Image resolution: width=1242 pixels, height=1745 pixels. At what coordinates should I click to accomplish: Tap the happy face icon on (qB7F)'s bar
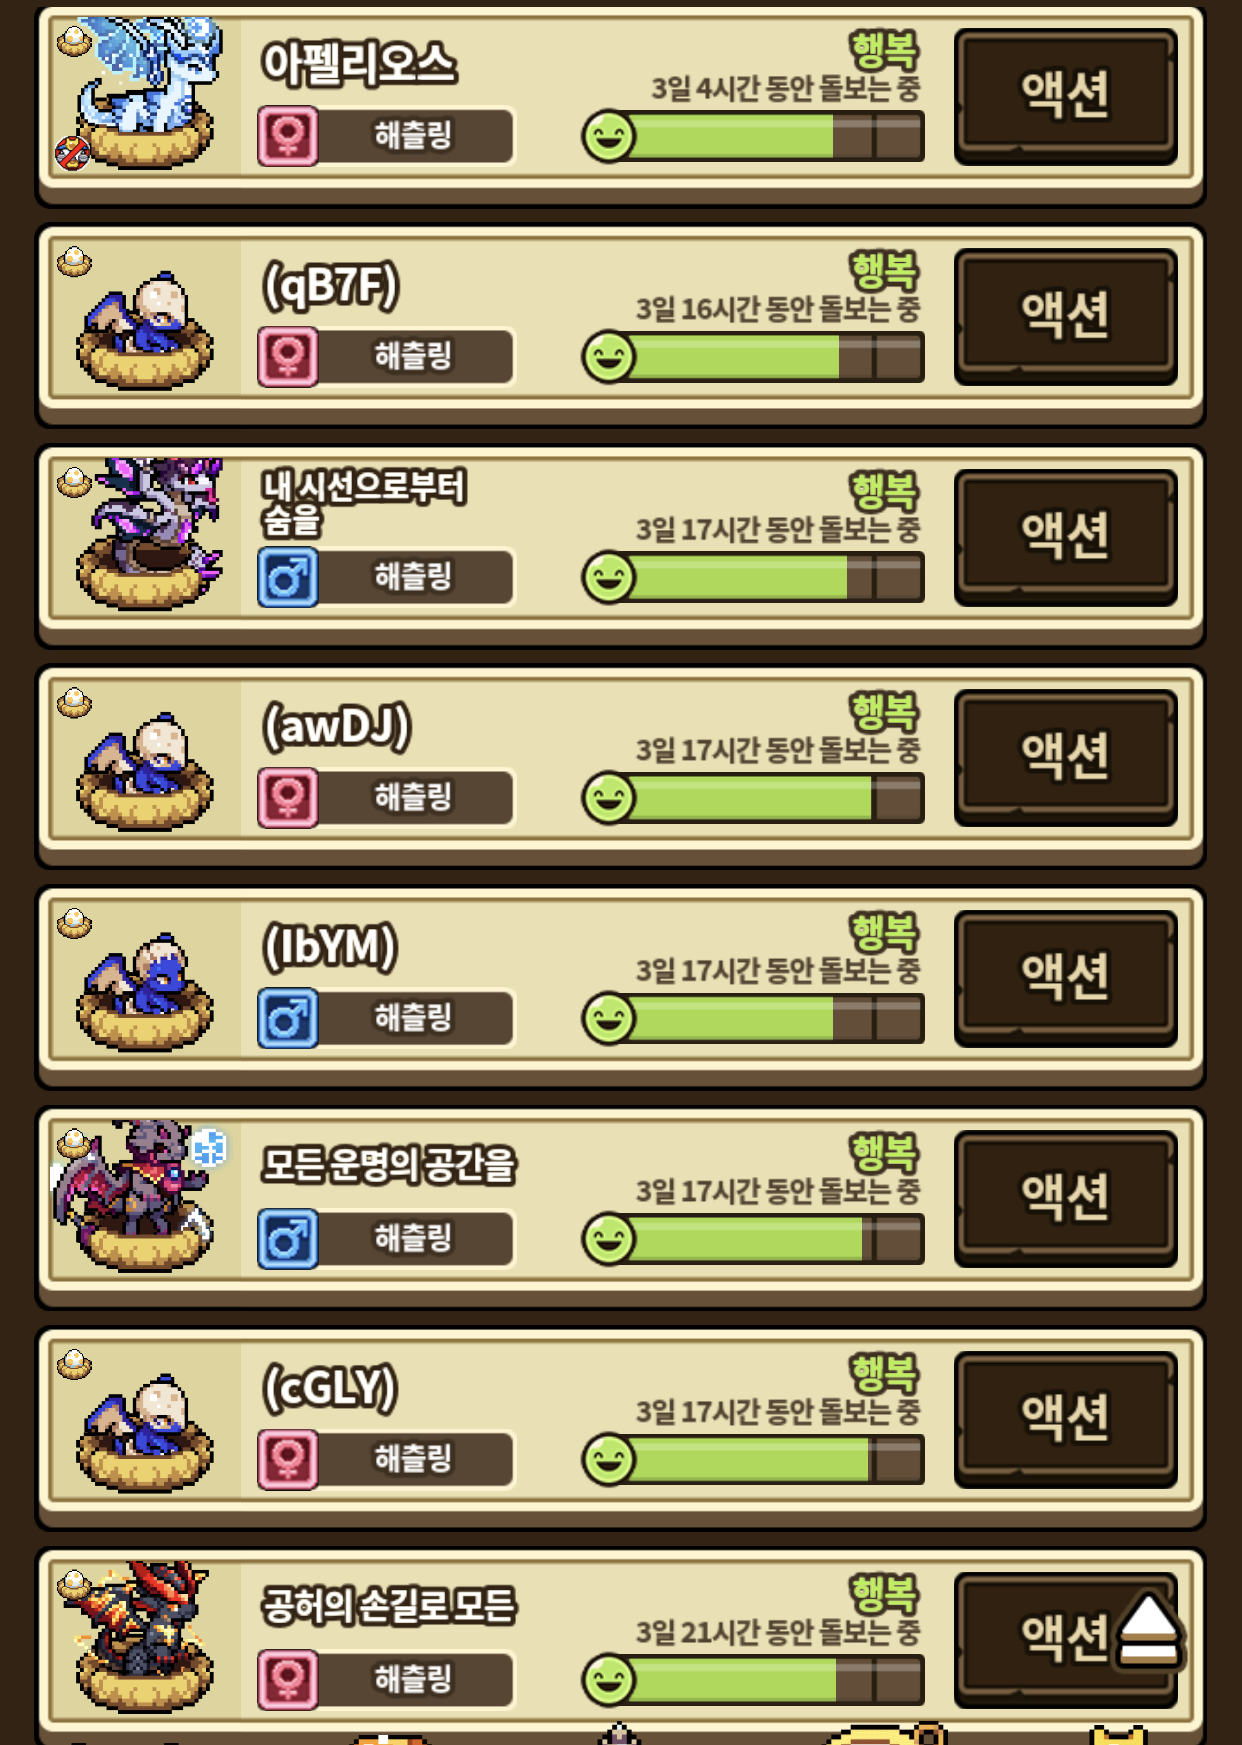tap(609, 357)
